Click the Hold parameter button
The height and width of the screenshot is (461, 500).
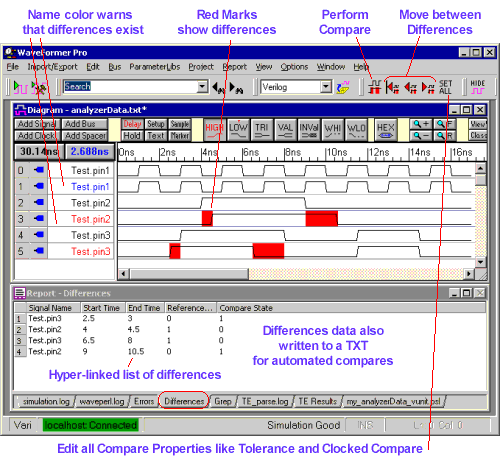[x=132, y=135]
